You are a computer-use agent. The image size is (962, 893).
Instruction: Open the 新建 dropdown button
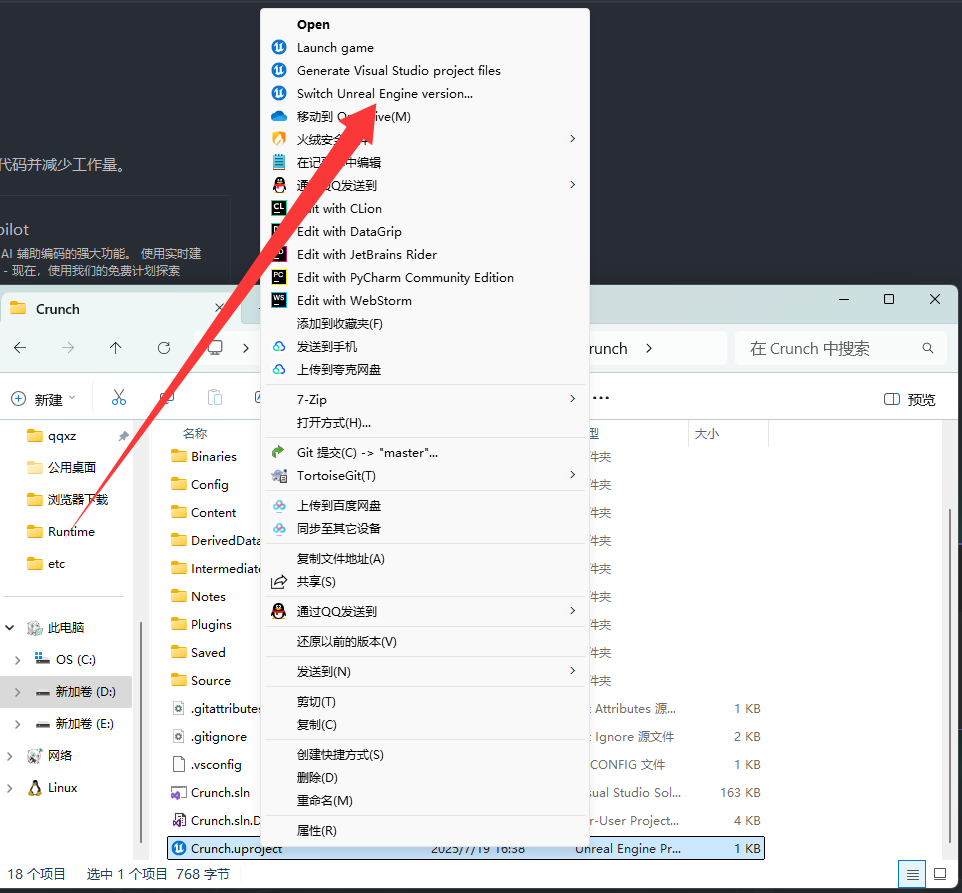(43, 399)
